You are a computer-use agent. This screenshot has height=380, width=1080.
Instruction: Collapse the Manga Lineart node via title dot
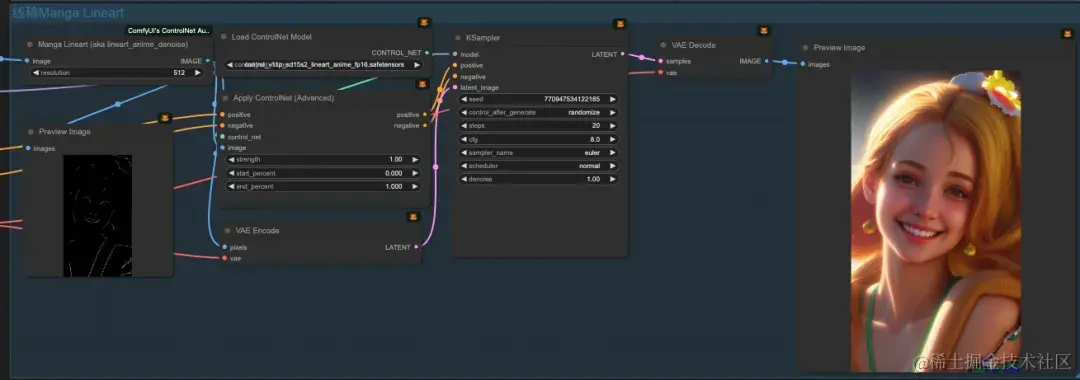click(x=30, y=44)
